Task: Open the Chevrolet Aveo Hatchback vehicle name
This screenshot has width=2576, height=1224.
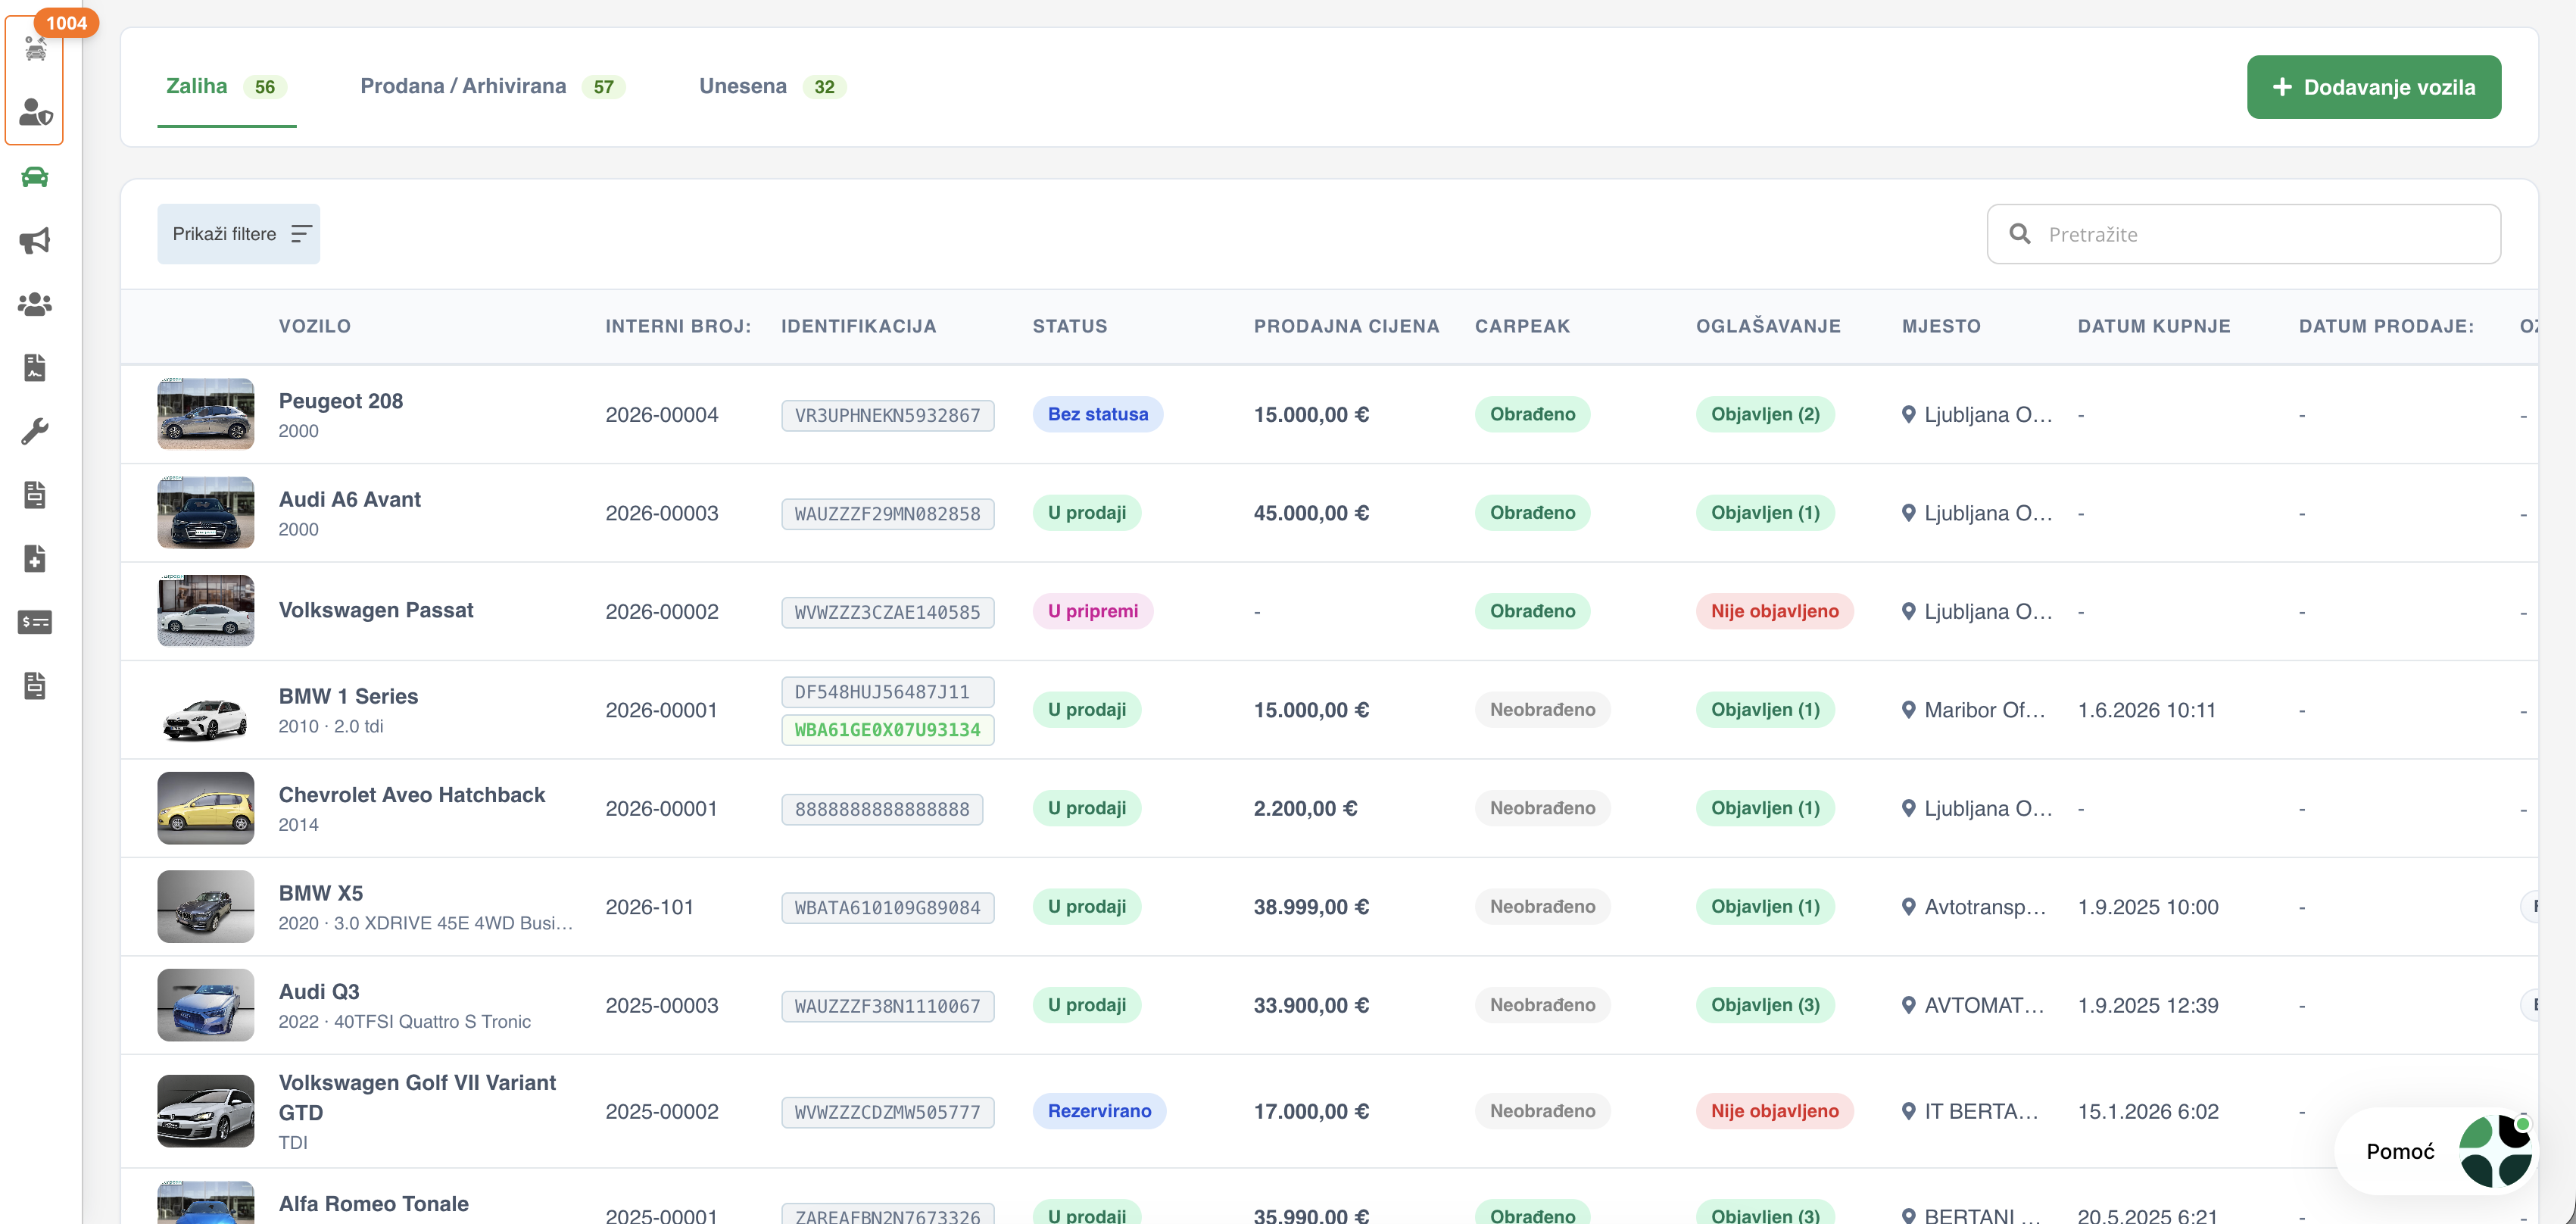Action: [x=411, y=795]
